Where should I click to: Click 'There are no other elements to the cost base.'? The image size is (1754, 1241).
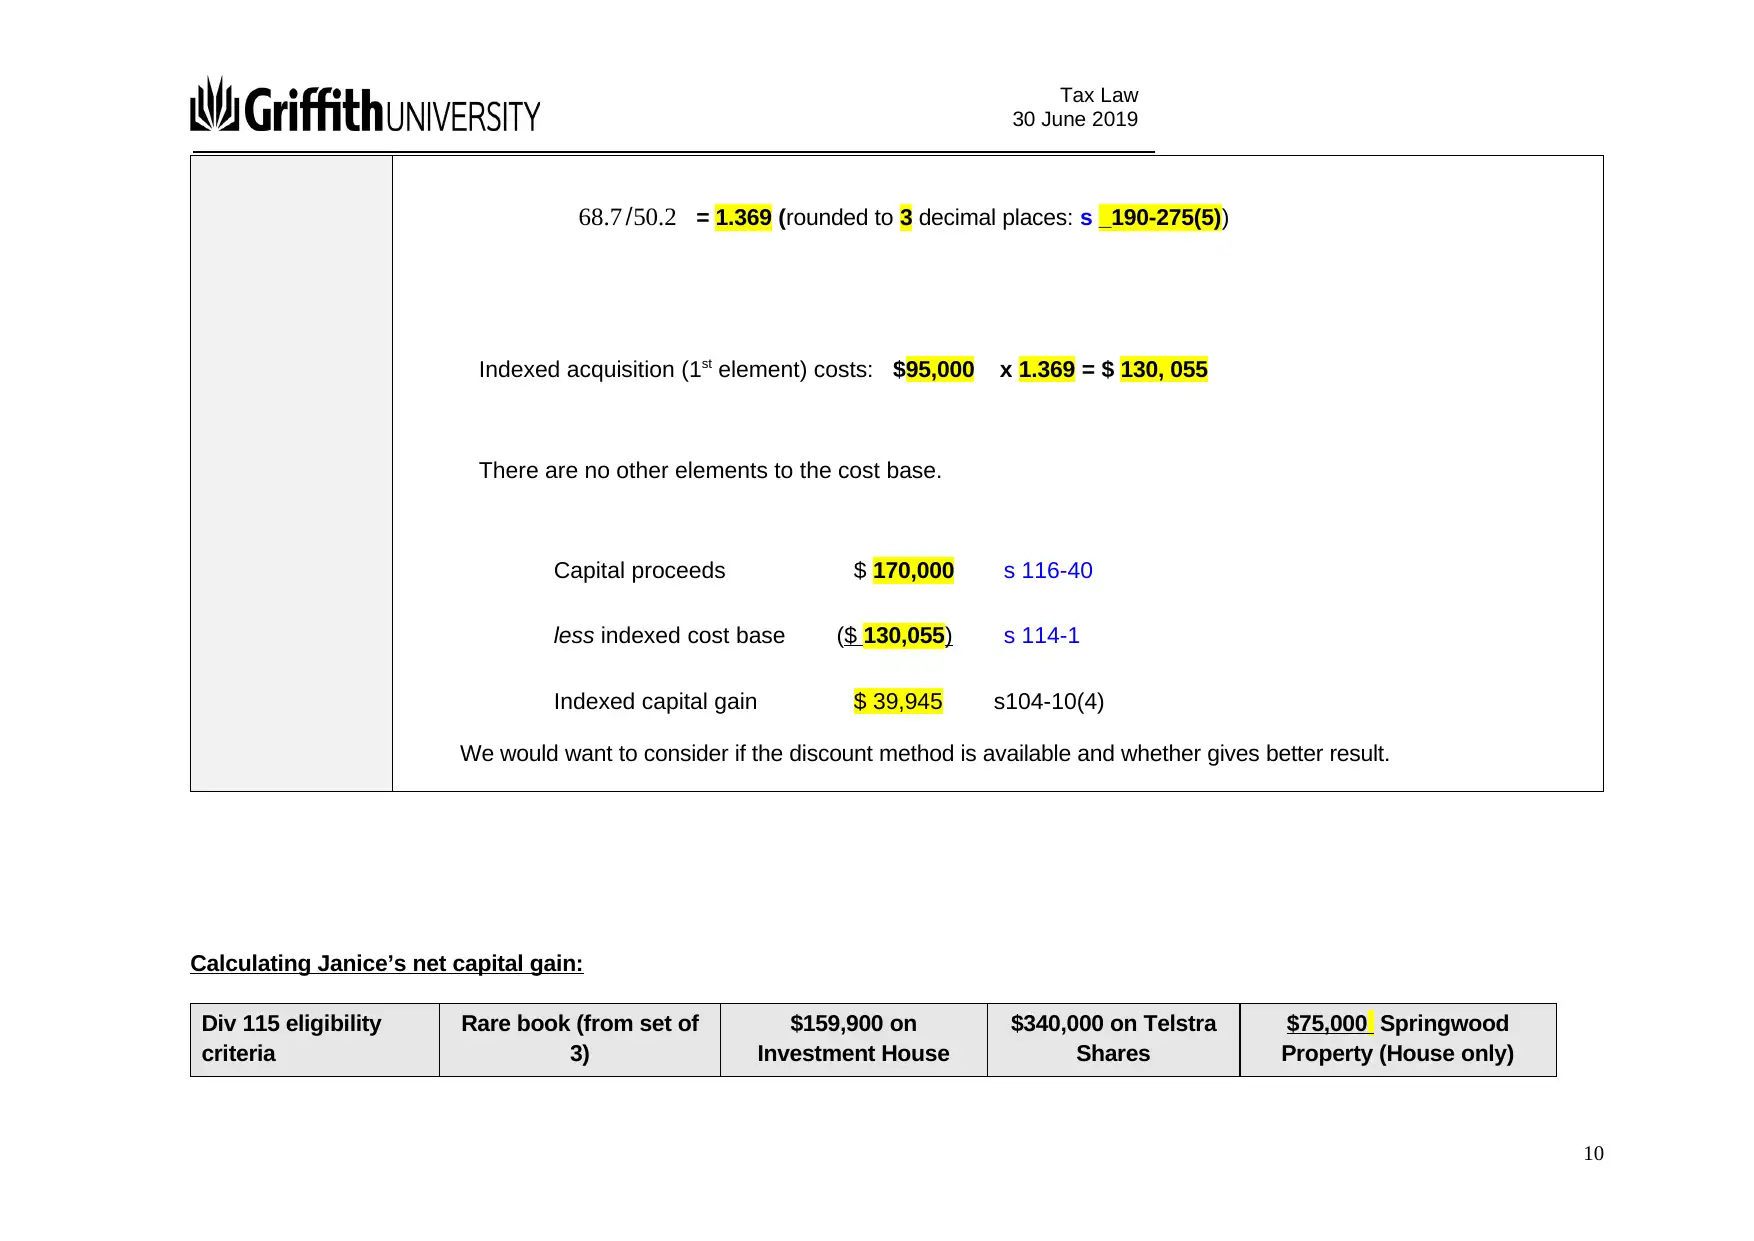[x=710, y=470]
